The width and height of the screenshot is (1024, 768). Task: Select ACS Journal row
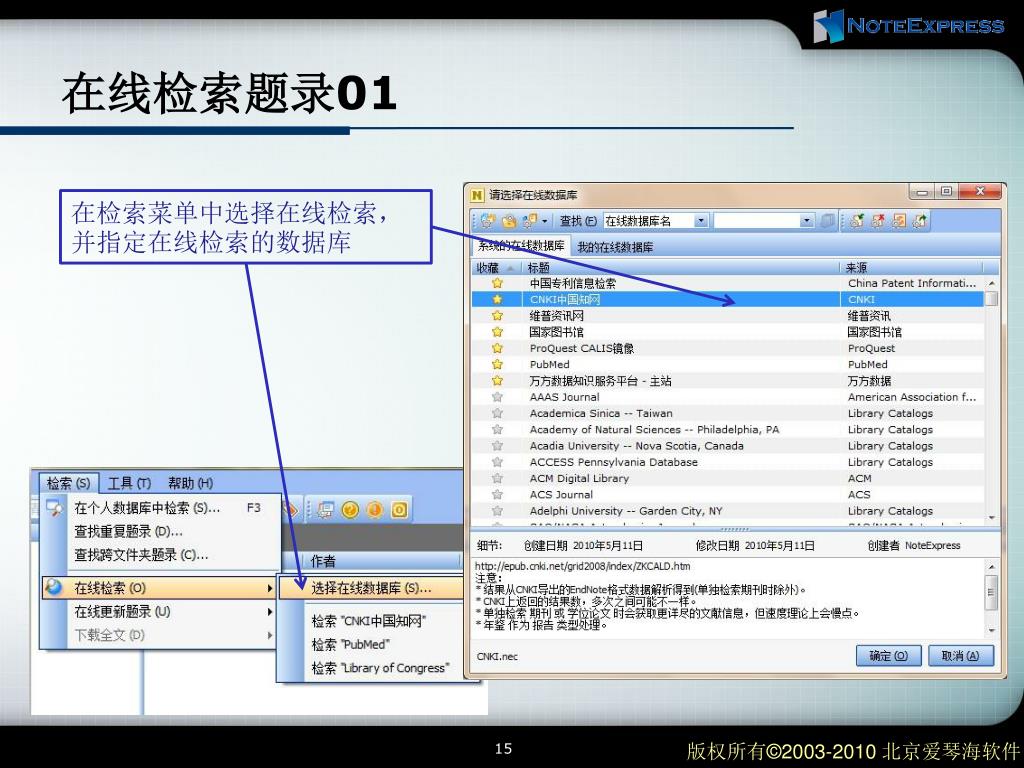pyautogui.click(x=728, y=494)
